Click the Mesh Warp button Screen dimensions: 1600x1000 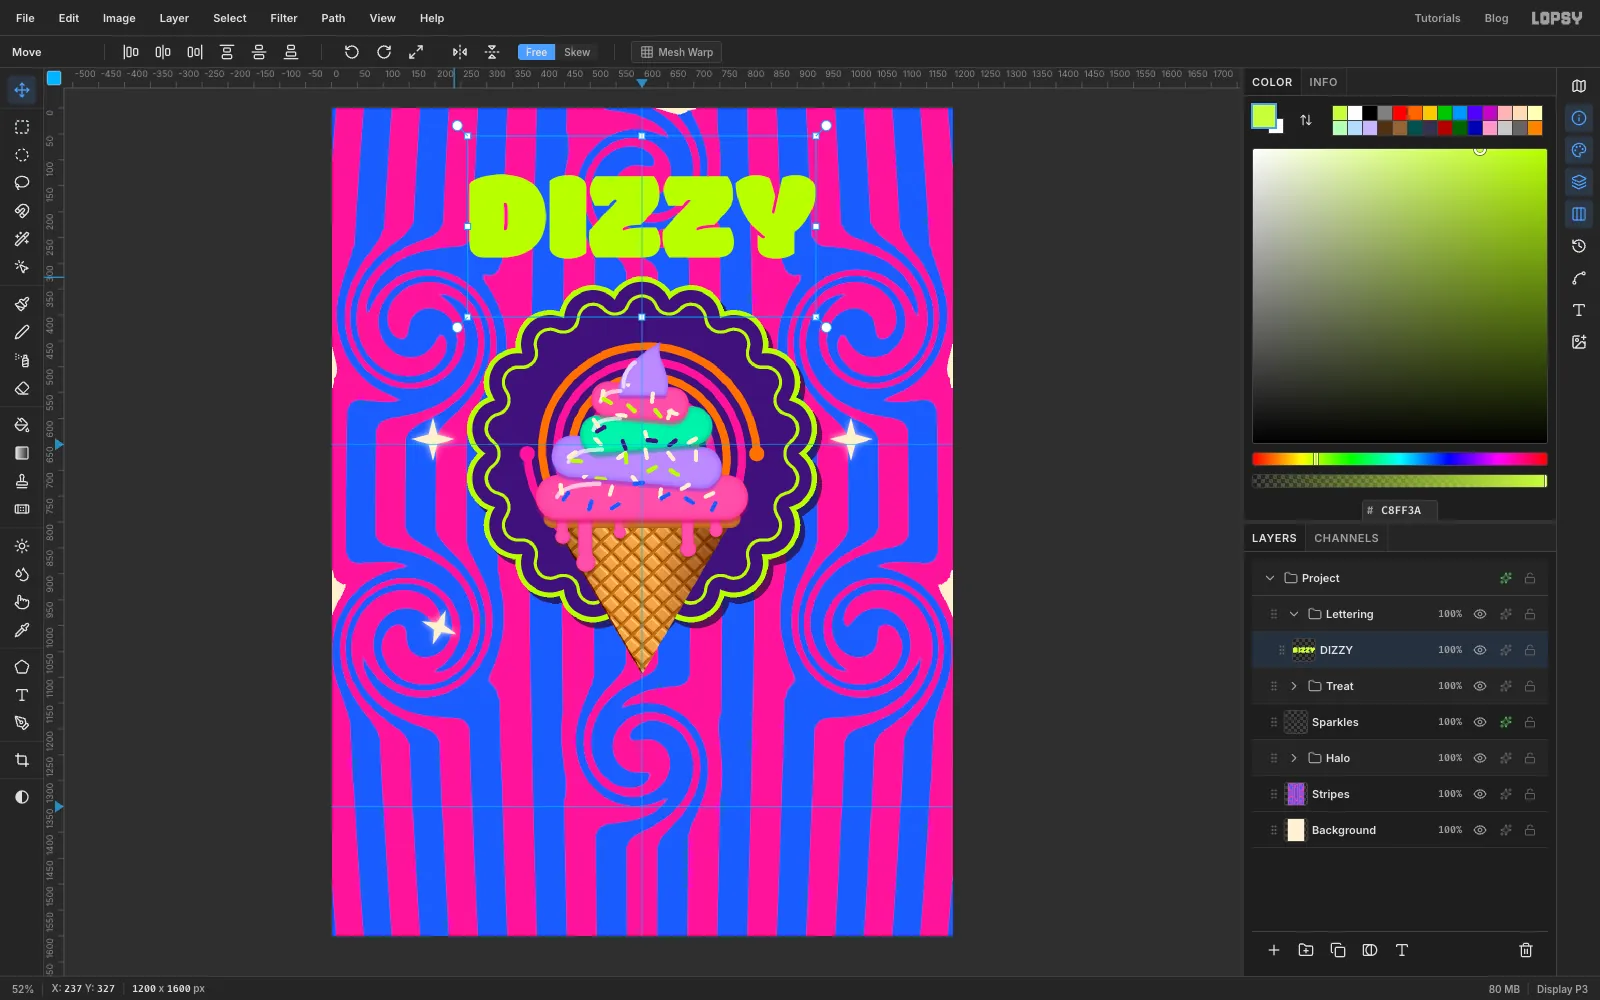coord(677,52)
